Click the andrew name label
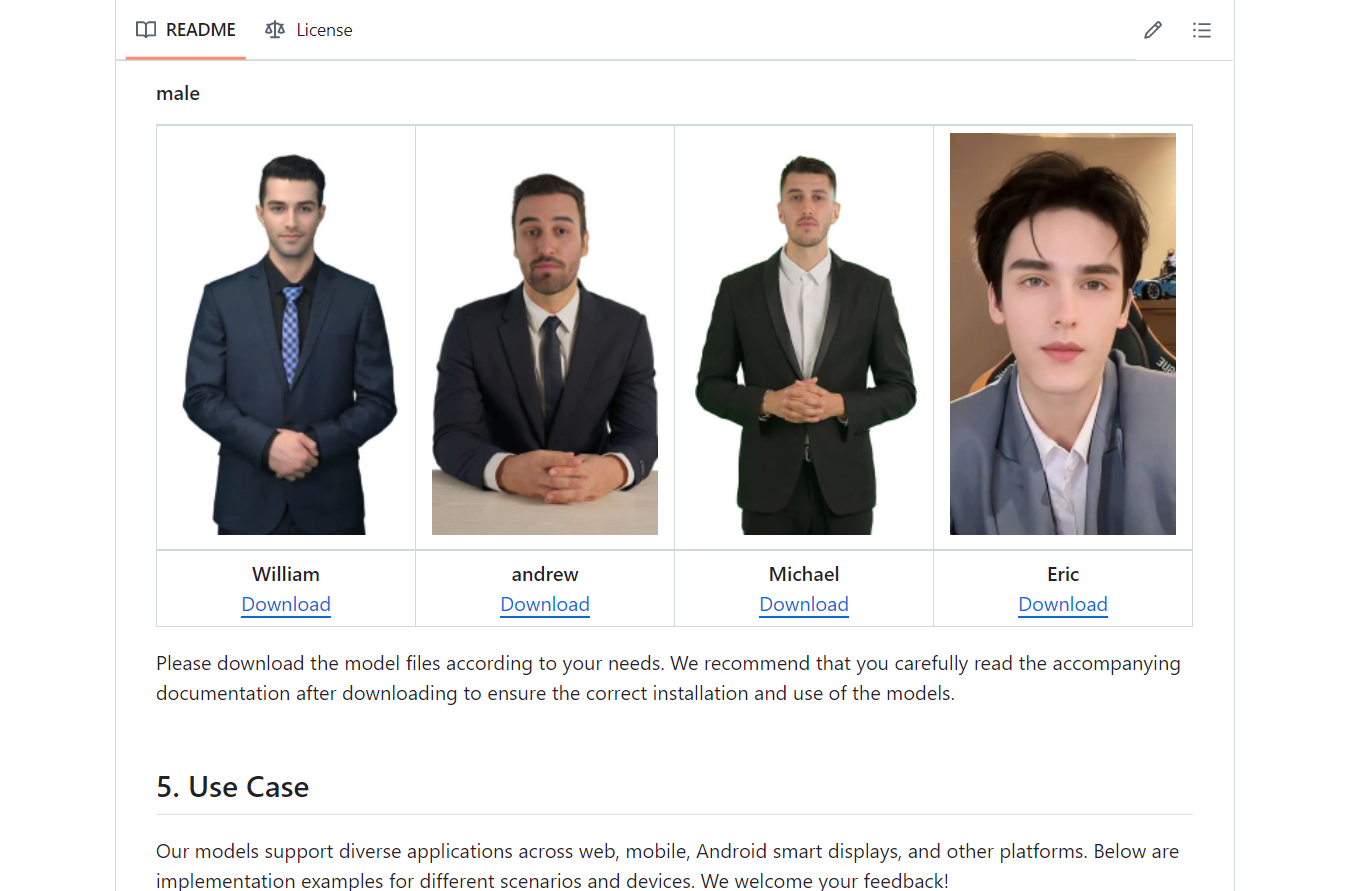1371x891 pixels. [x=545, y=574]
